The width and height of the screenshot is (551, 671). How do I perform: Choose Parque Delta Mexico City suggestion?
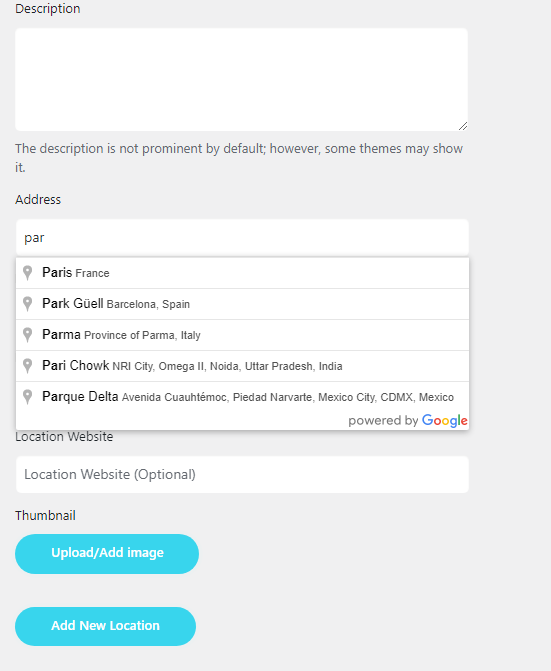(x=242, y=397)
